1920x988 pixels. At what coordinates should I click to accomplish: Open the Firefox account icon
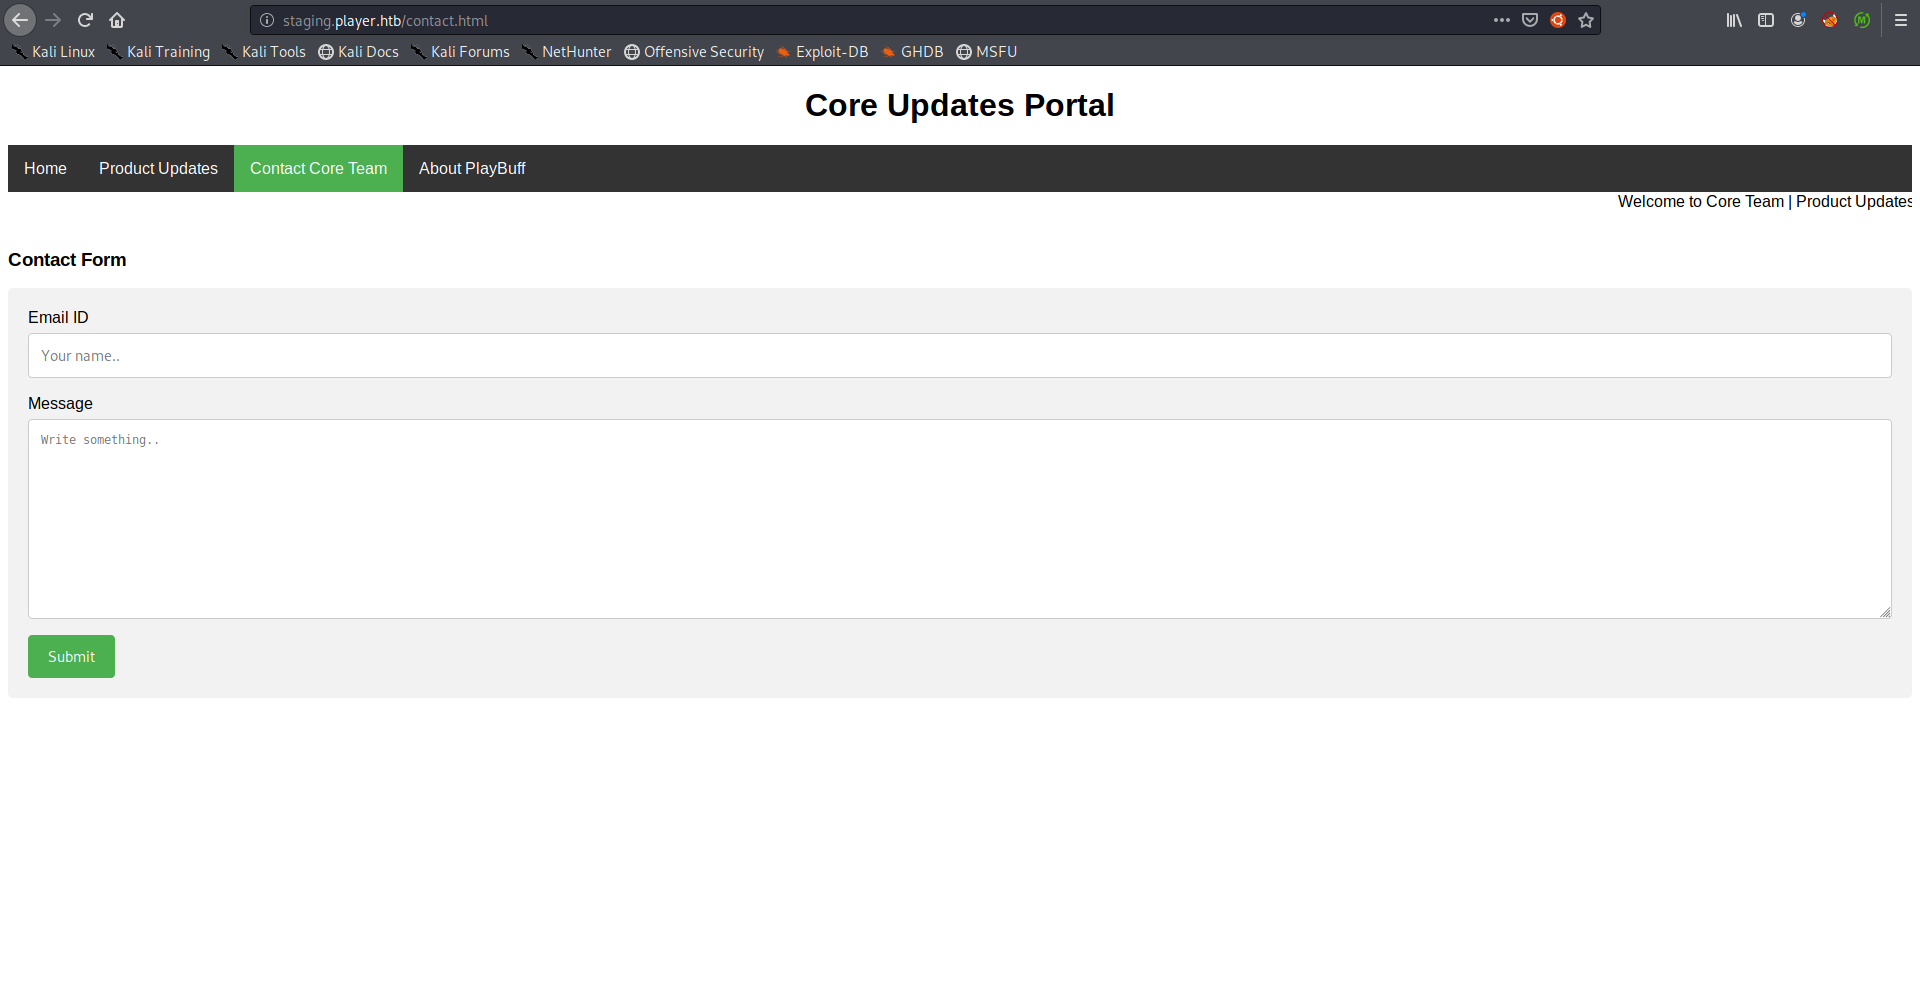point(1798,20)
